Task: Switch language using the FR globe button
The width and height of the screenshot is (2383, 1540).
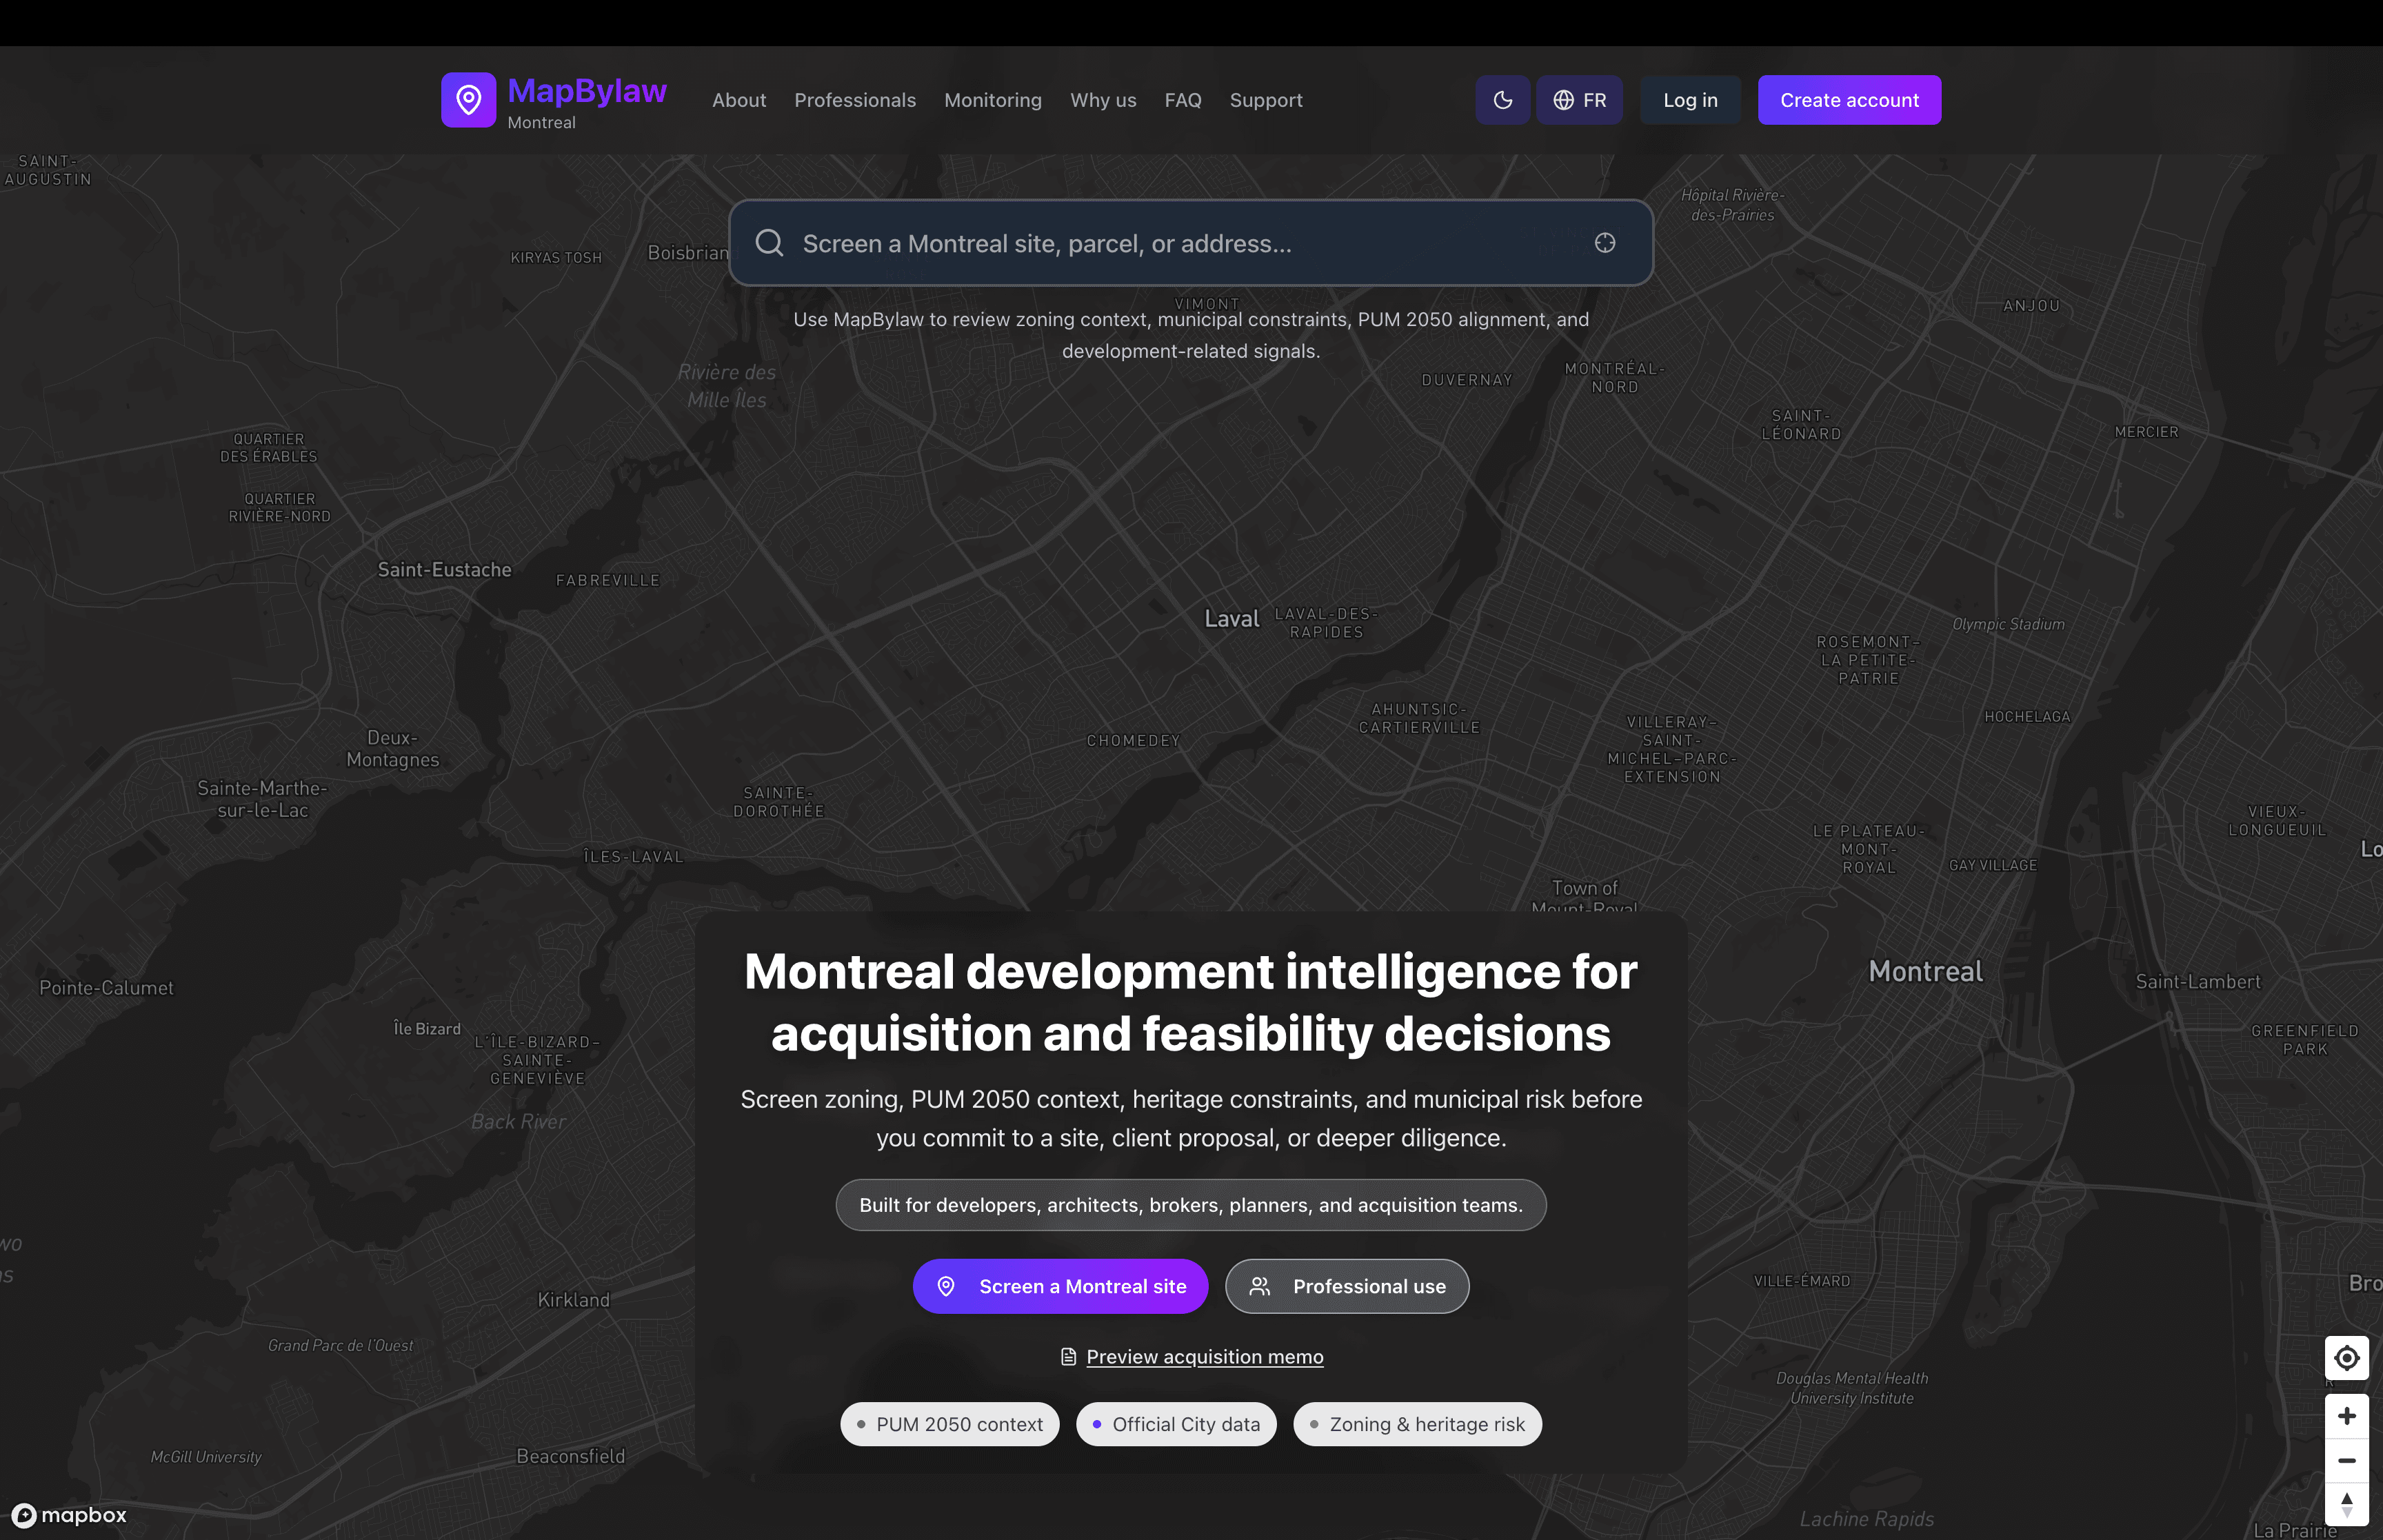Action: [1579, 100]
